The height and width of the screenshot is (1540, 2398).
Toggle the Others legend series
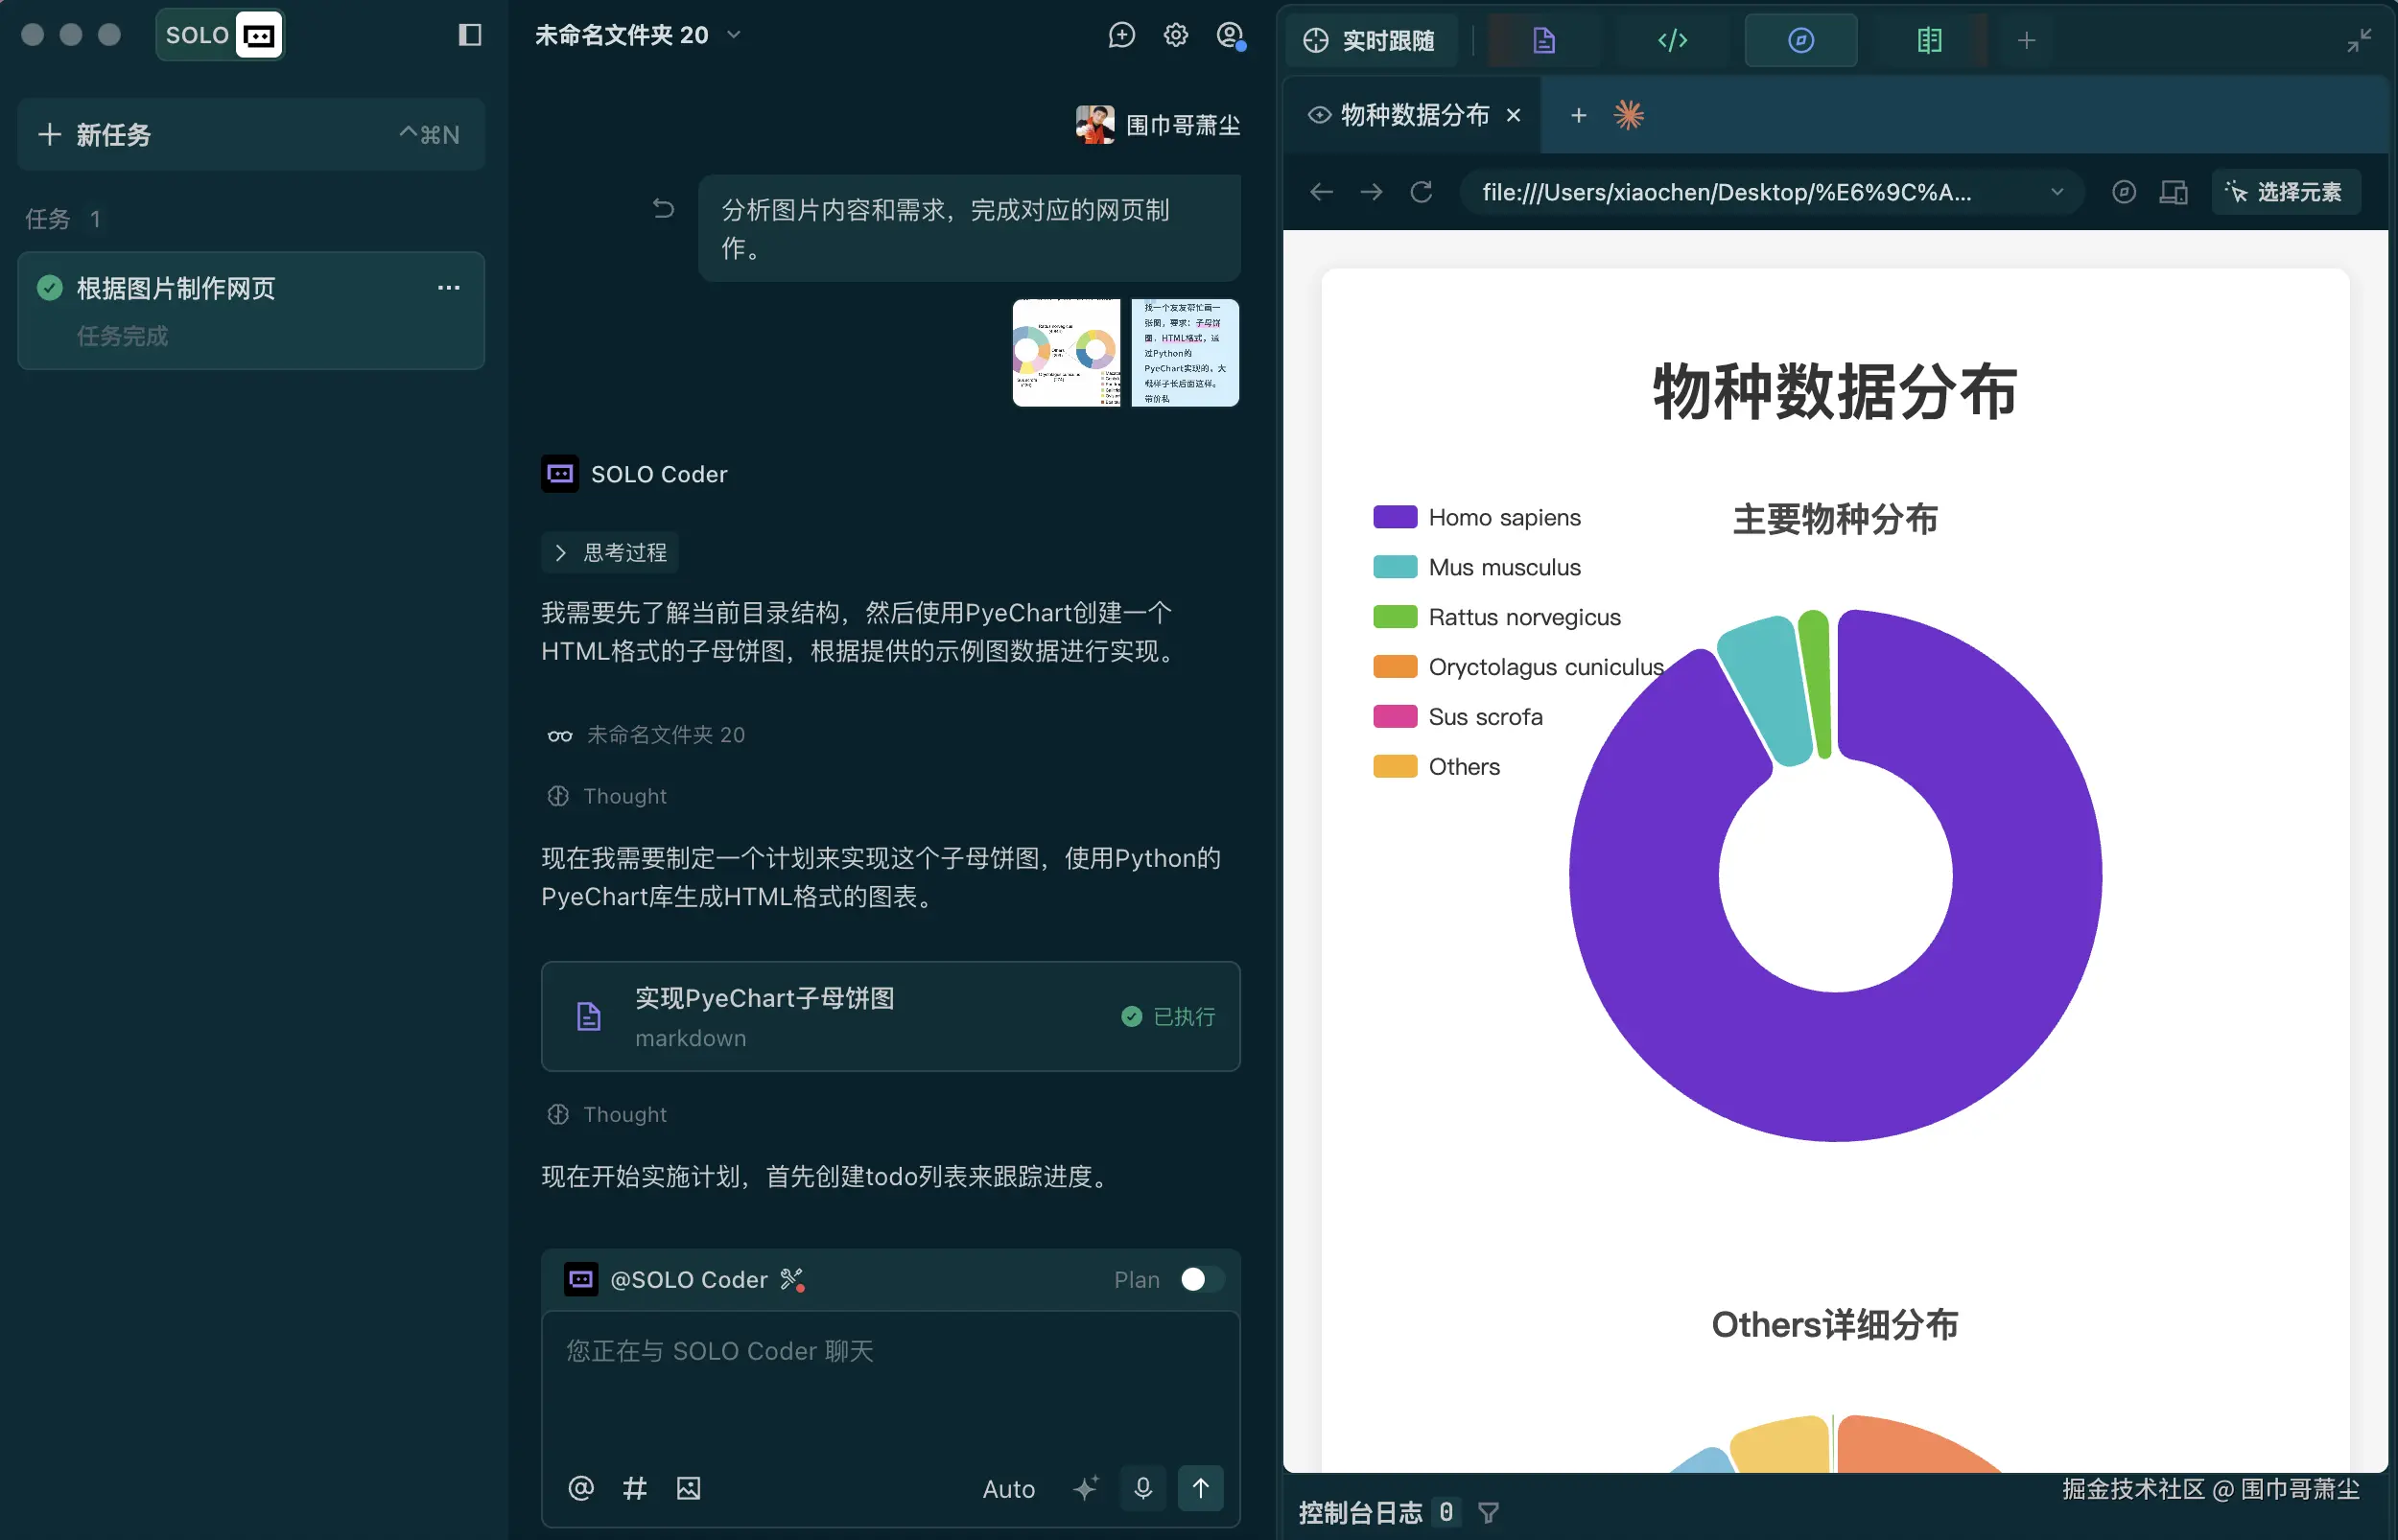click(x=1436, y=767)
